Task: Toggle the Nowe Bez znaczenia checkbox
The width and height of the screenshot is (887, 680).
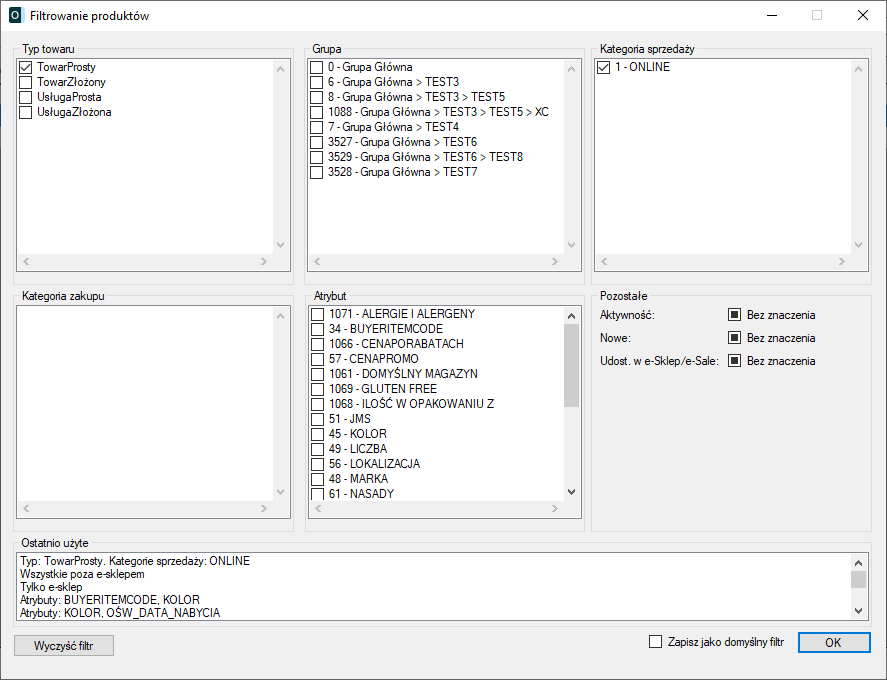Action: pyautogui.click(x=734, y=338)
